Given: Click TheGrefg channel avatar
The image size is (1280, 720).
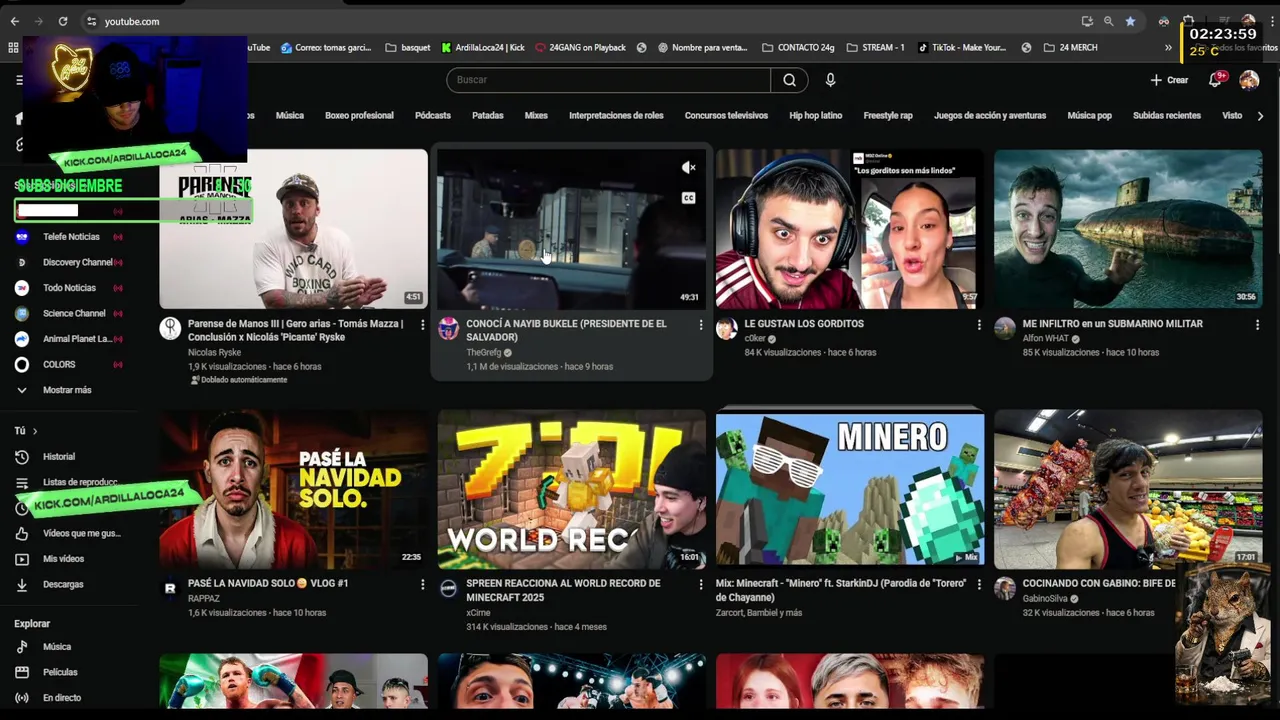Looking at the screenshot, I should pos(449,328).
